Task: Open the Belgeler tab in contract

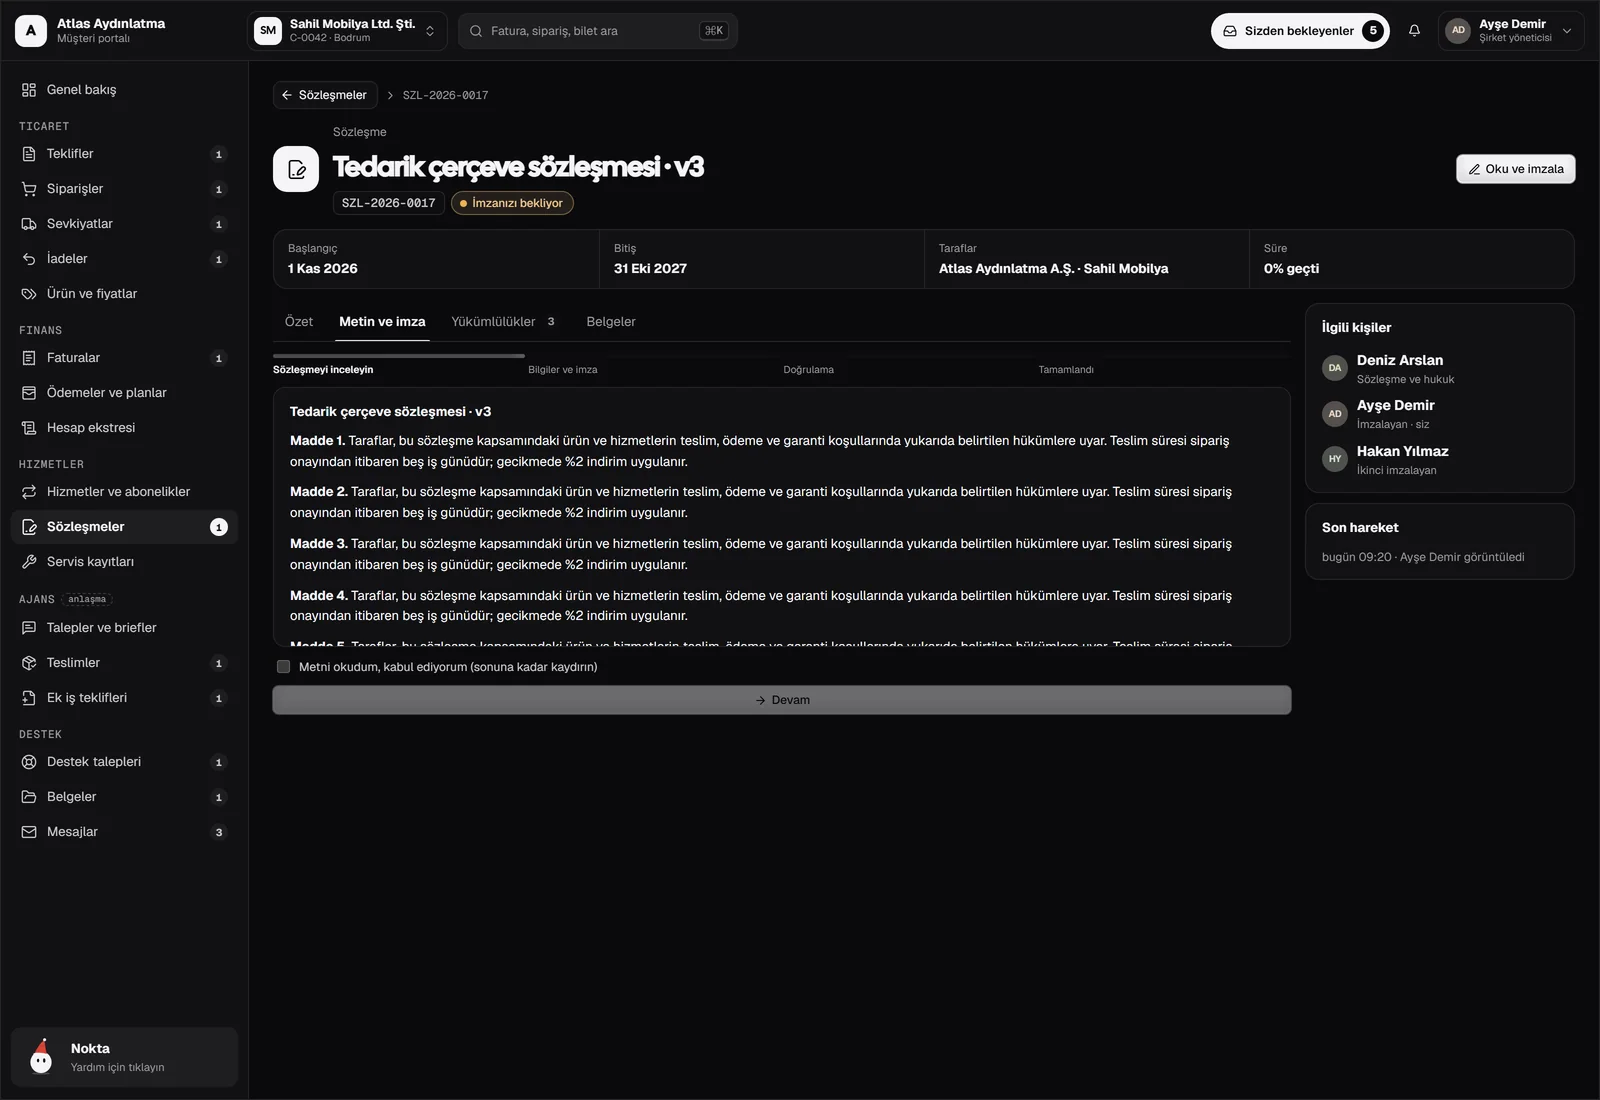Action: (x=611, y=322)
